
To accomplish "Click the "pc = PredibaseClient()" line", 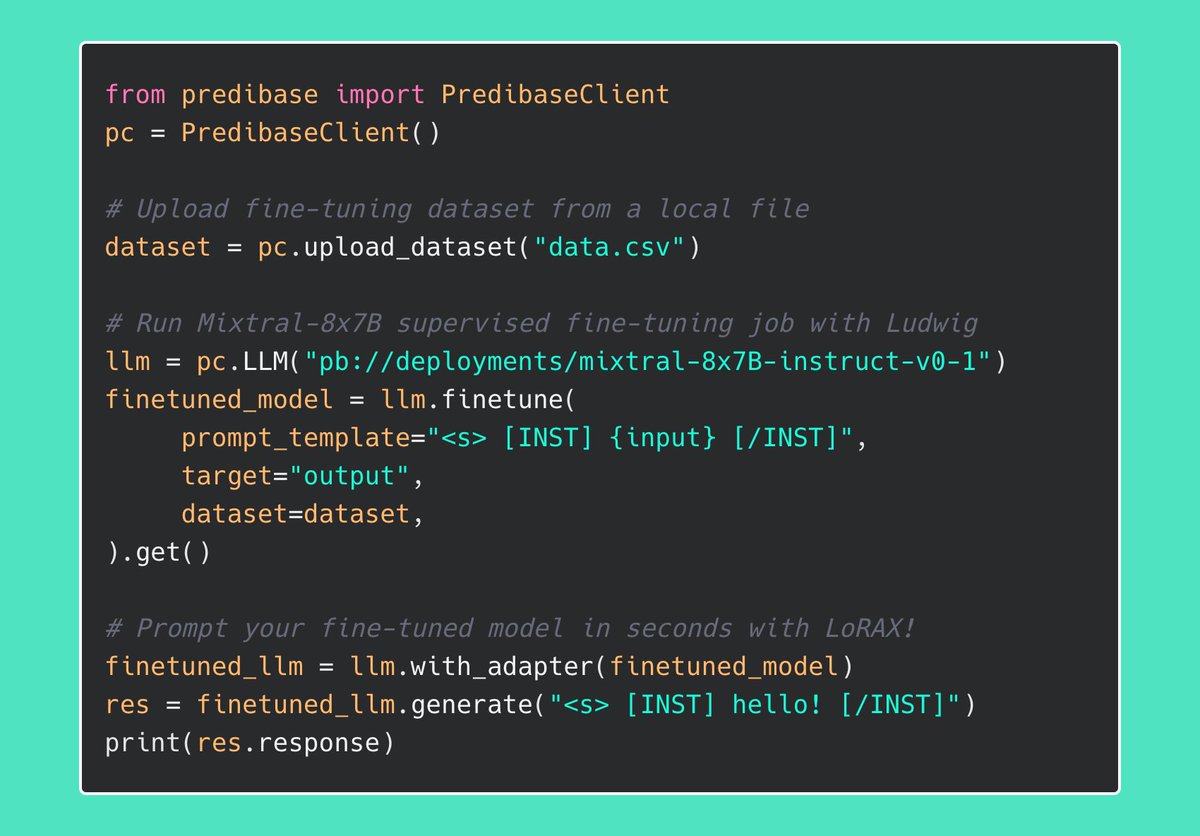I will 272,133.
